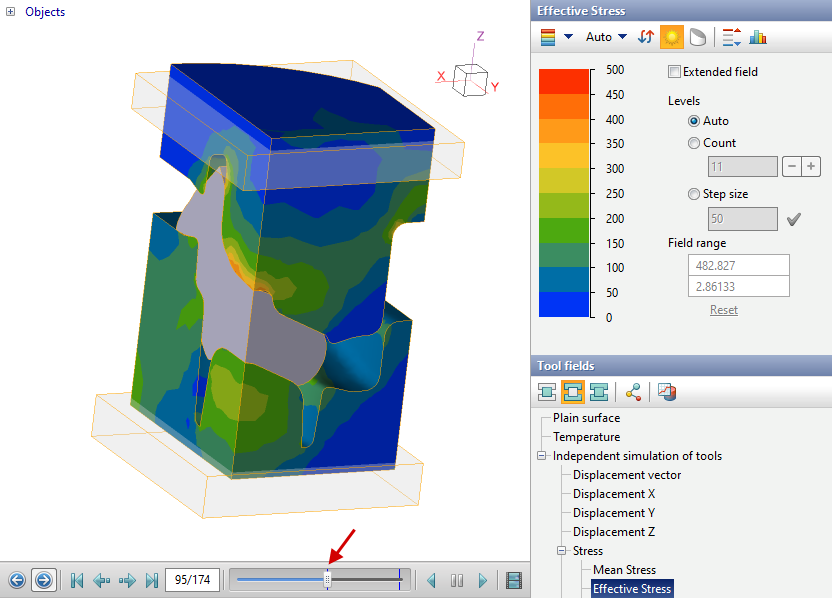This screenshot has height=598, width=832.
Task: Select Mean Stress in the field tree
Action: pyautogui.click(x=624, y=570)
